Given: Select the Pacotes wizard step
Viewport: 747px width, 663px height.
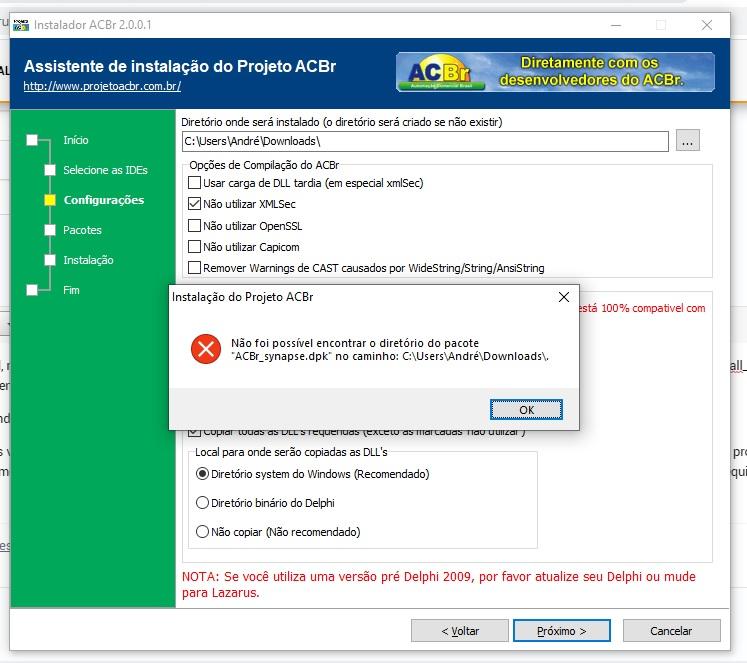Looking at the screenshot, I should click(82, 230).
